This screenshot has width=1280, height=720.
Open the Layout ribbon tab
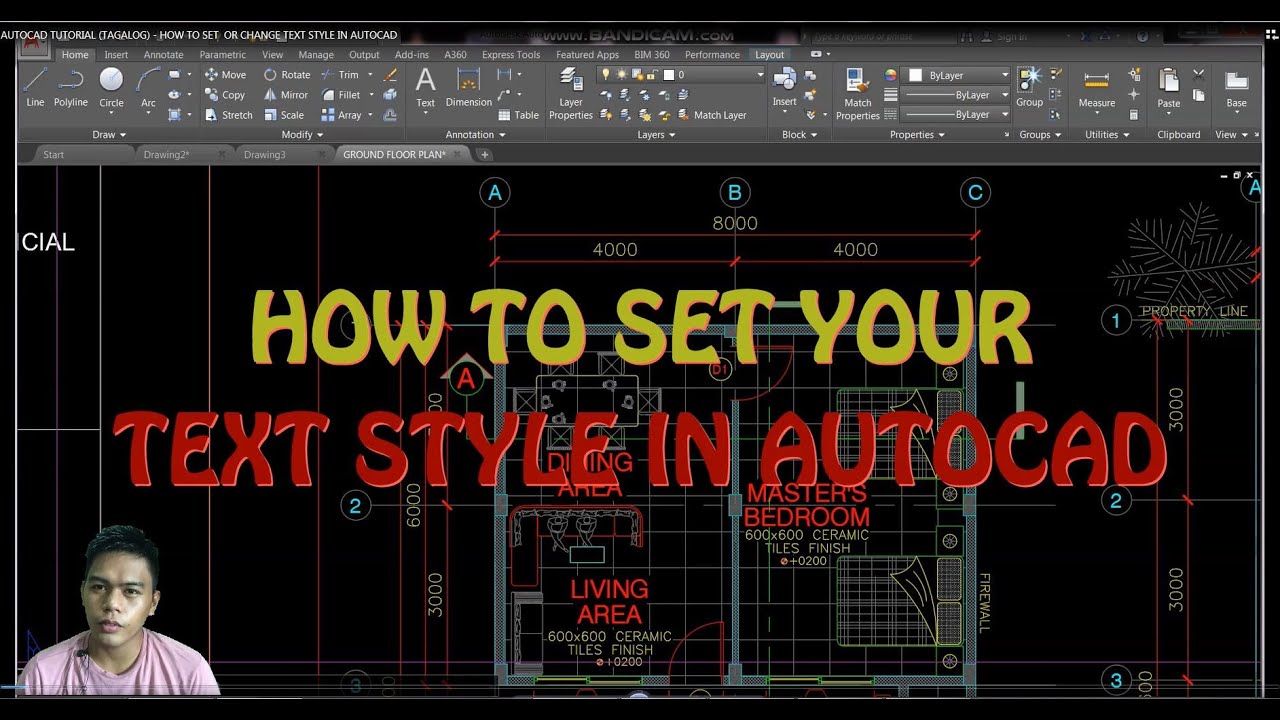click(x=770, y=55)
